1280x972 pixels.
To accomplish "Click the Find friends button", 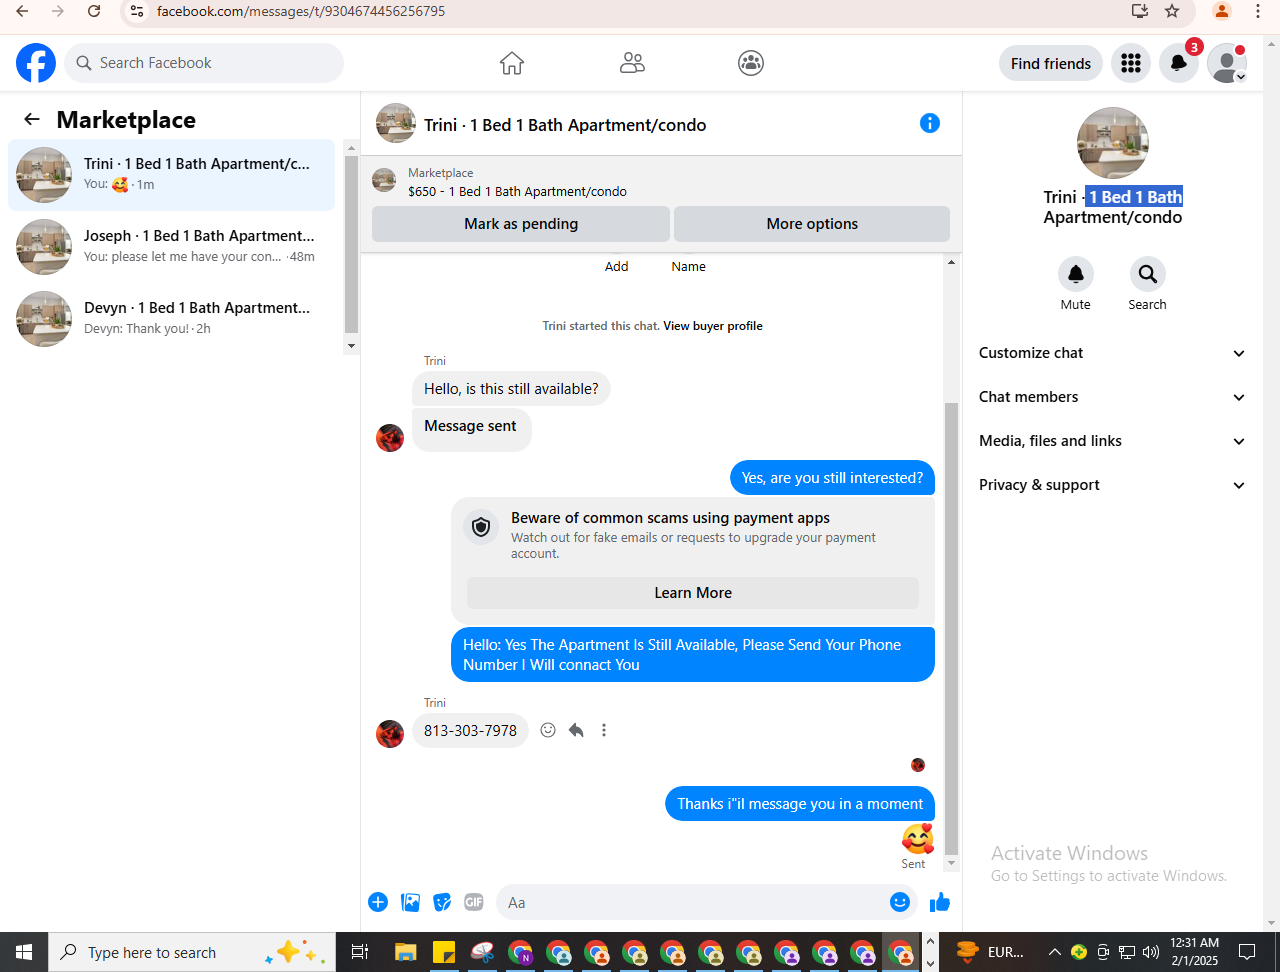I will click(x=1051, y=63).
